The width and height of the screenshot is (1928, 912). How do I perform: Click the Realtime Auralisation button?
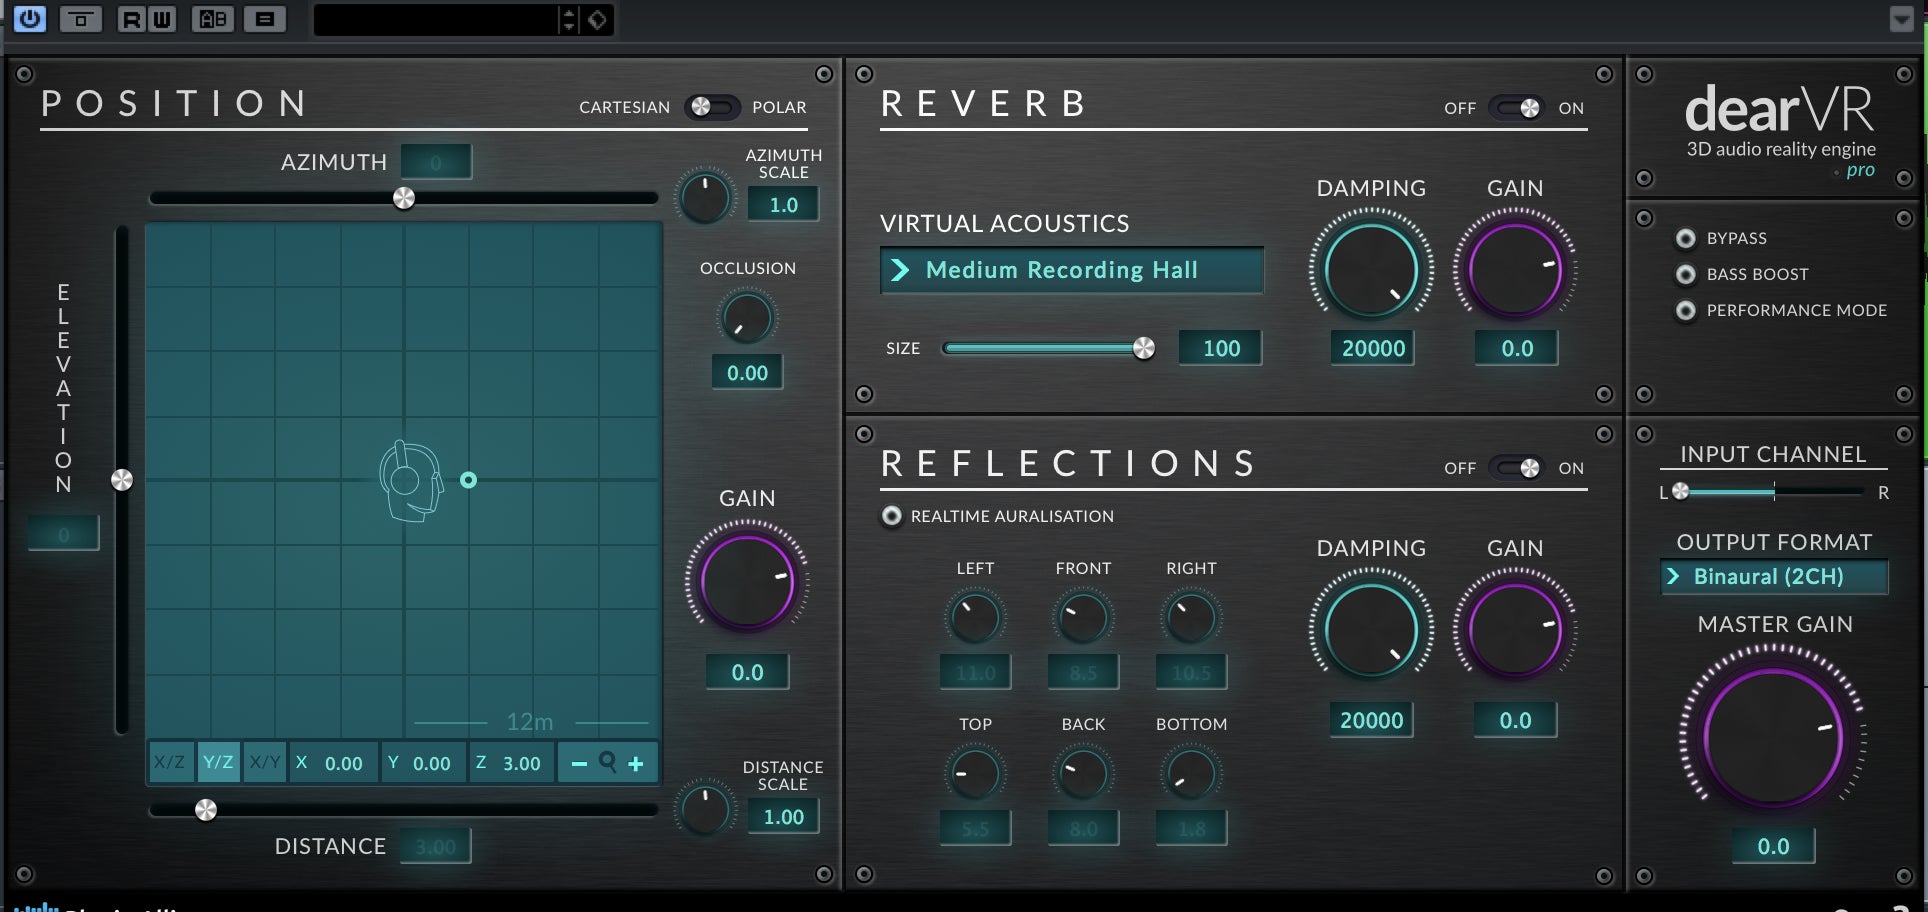coord(891,516)
